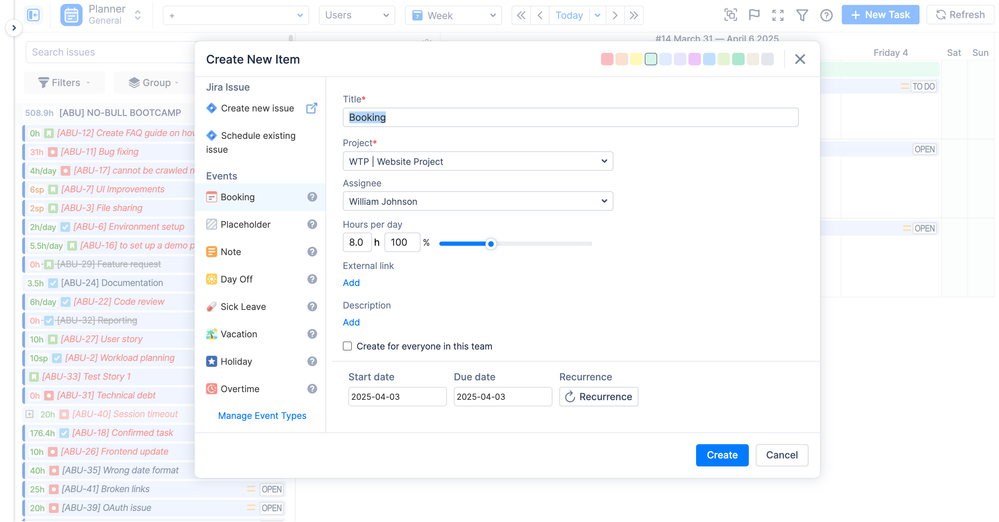
Task: Toggle checkbox icon on ABU-2 Workload planning
Action: 57,358
